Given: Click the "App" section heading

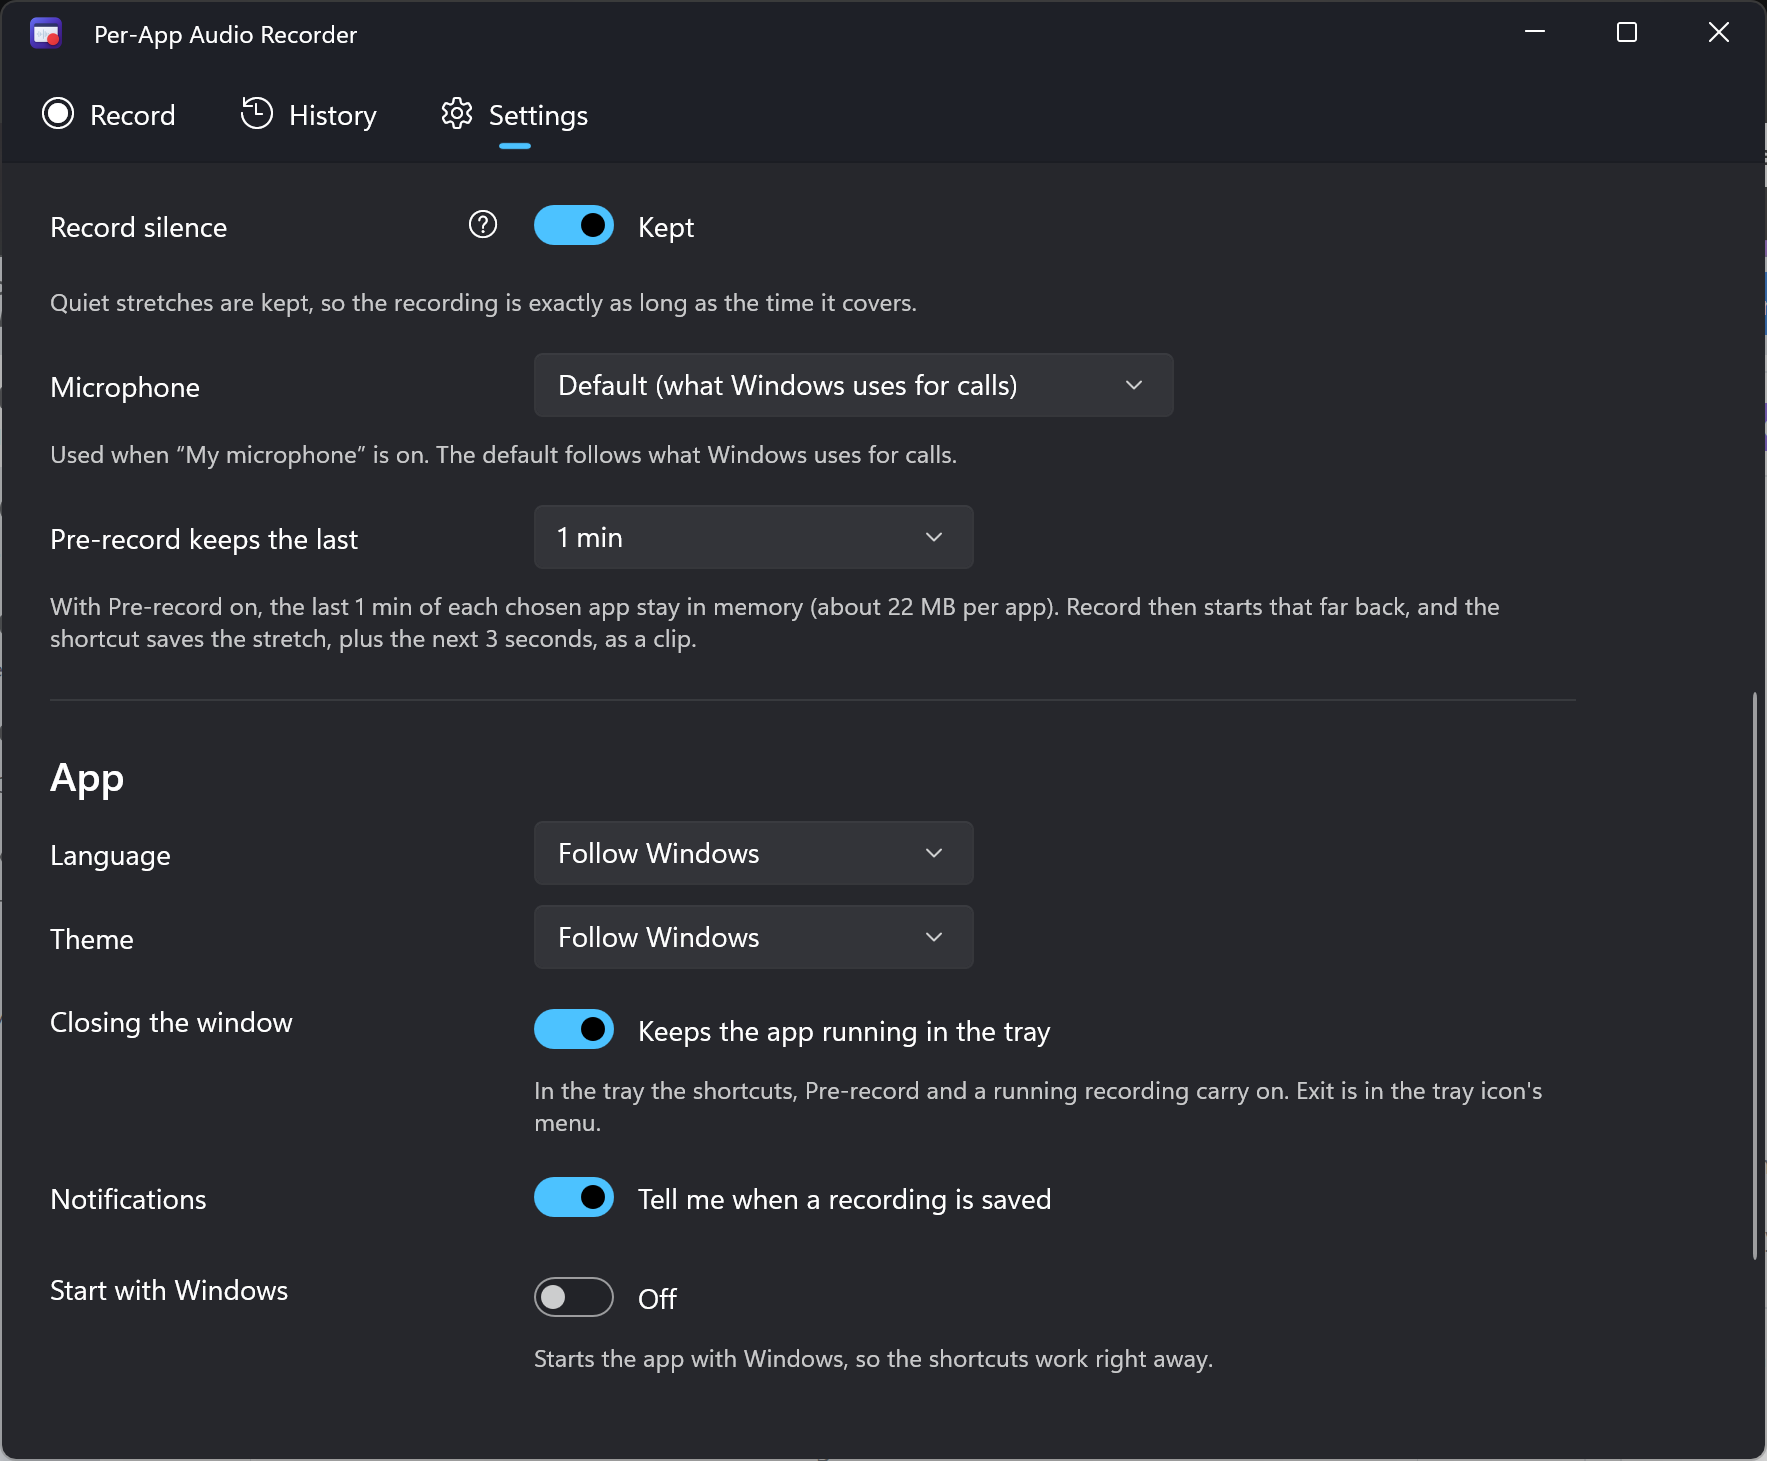Looking at the screenshot, I should pyautogui.click(x=87, y=778).
